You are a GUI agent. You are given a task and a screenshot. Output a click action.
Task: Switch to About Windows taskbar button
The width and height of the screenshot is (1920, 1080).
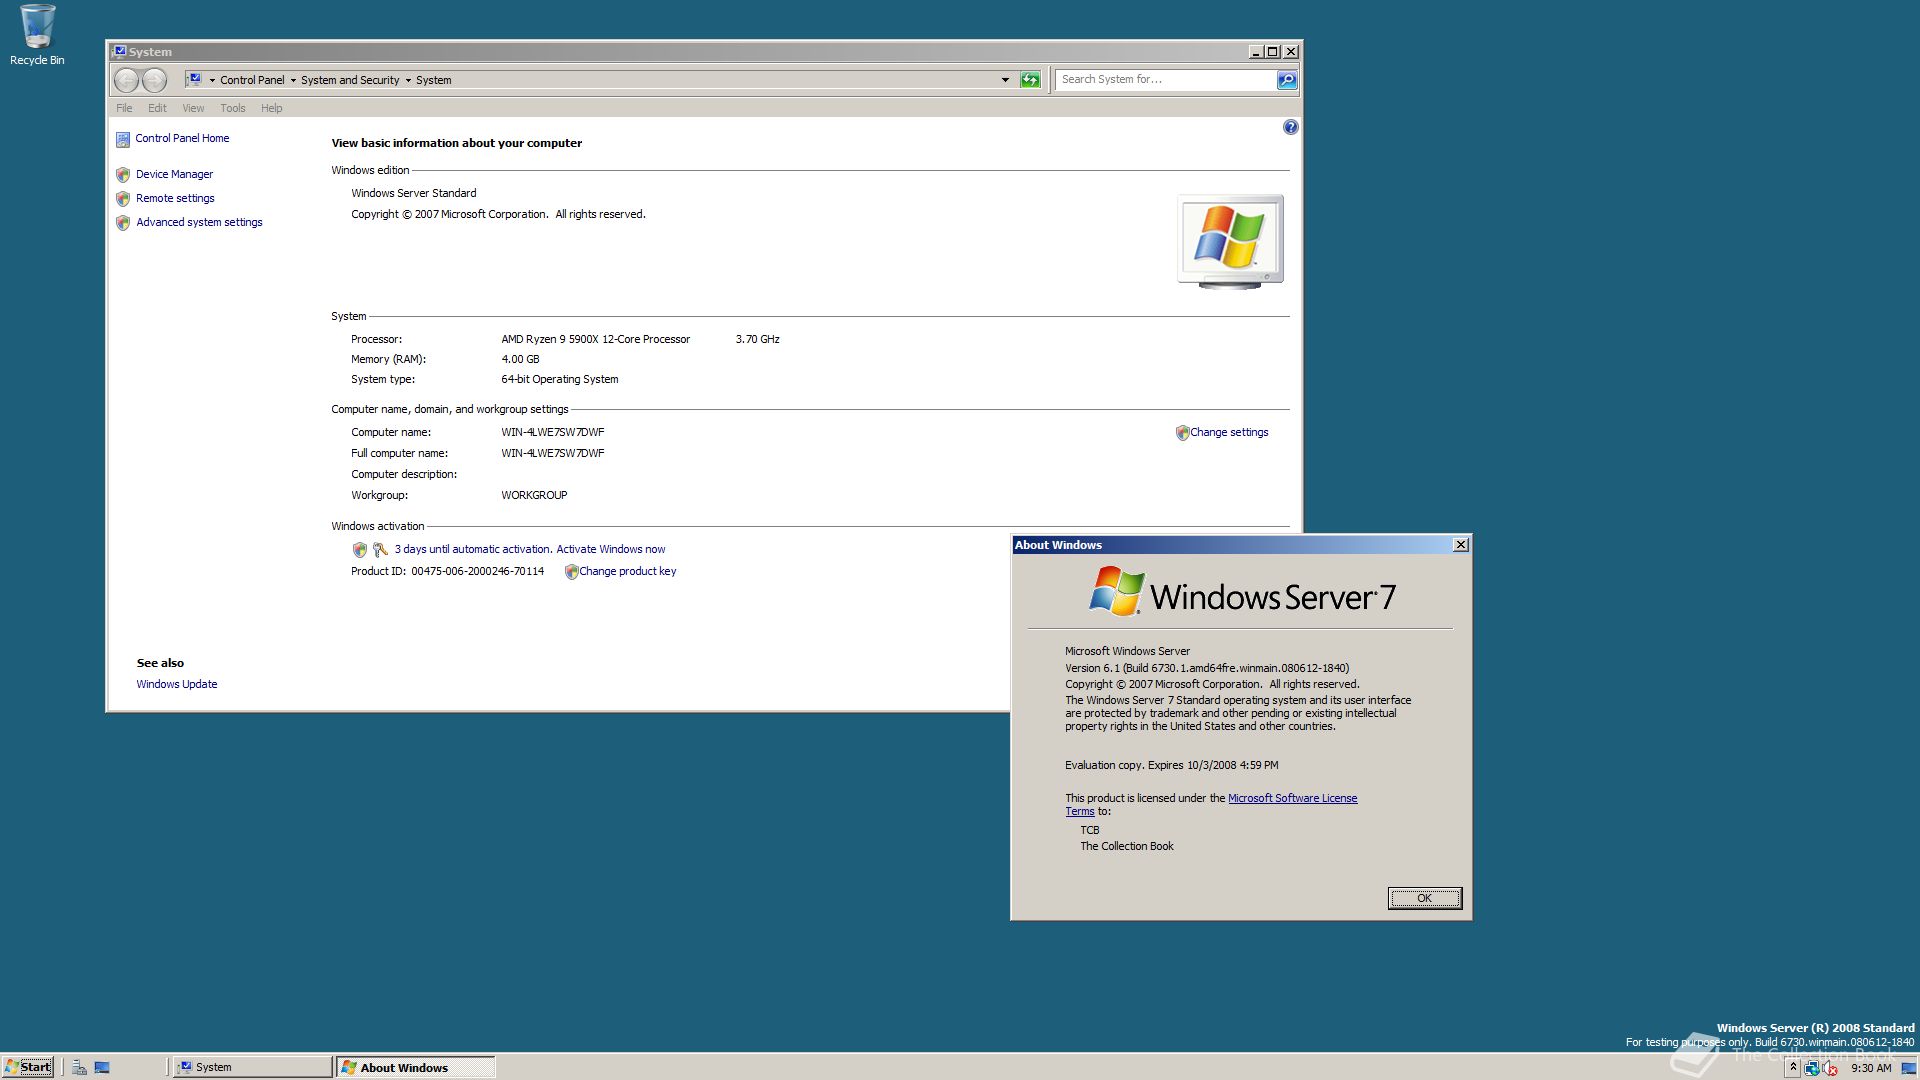pos(415,1067)
